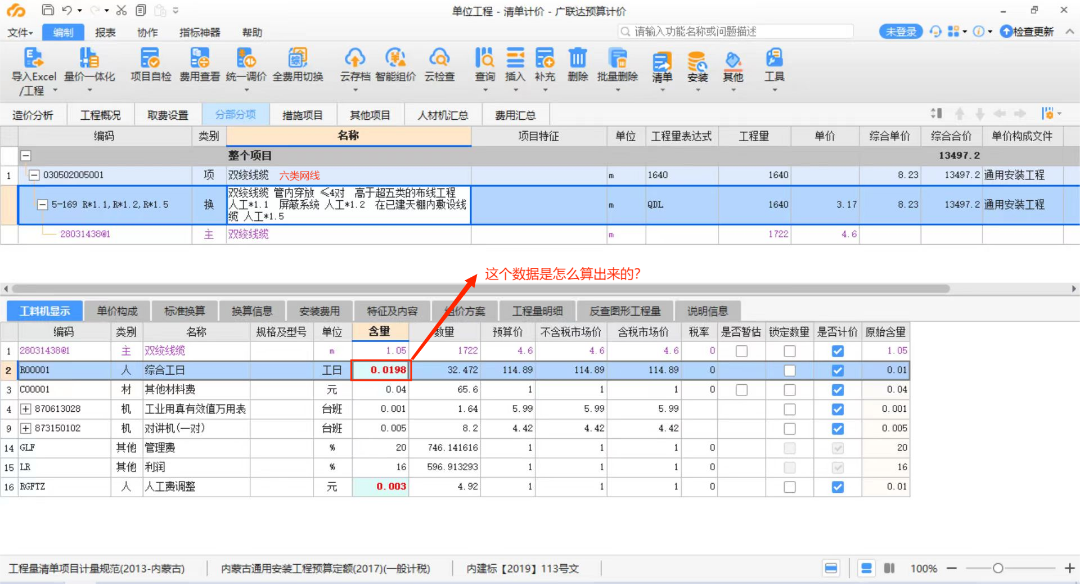Screen dimensions: 1080x584
Task: Open dropdown arrow under 安装
Action: click(697, 90)
